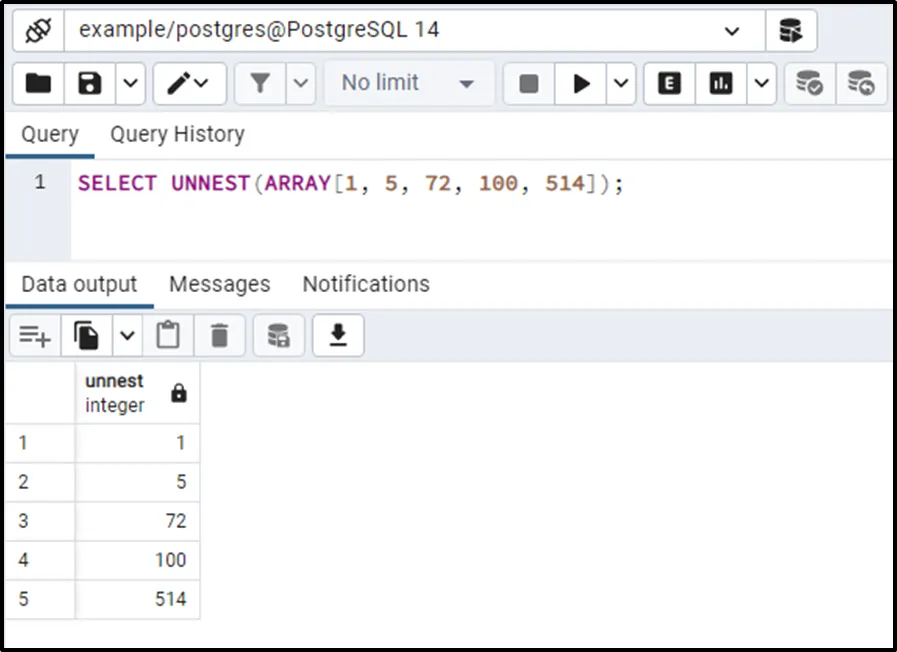
Task: Copy selected rows in Data output
Action: [87, 337]
